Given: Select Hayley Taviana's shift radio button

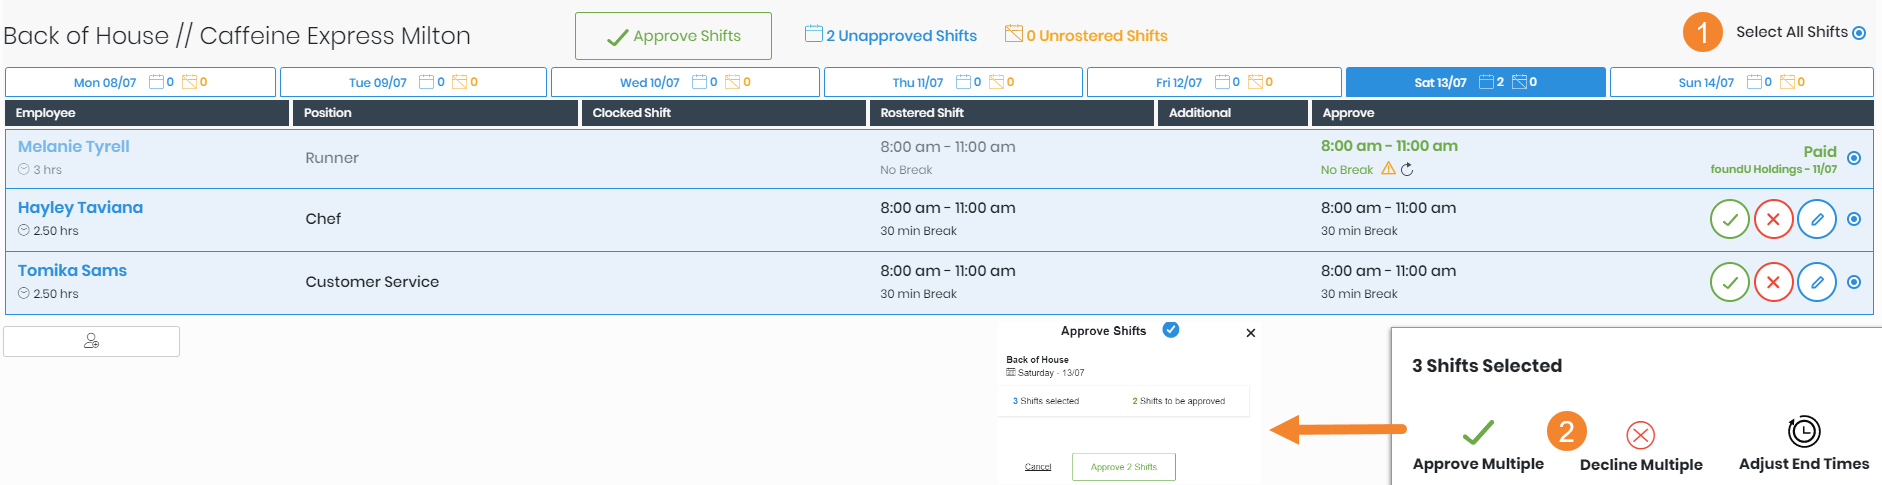Looking at the screenshot, I should [1854, 219].
